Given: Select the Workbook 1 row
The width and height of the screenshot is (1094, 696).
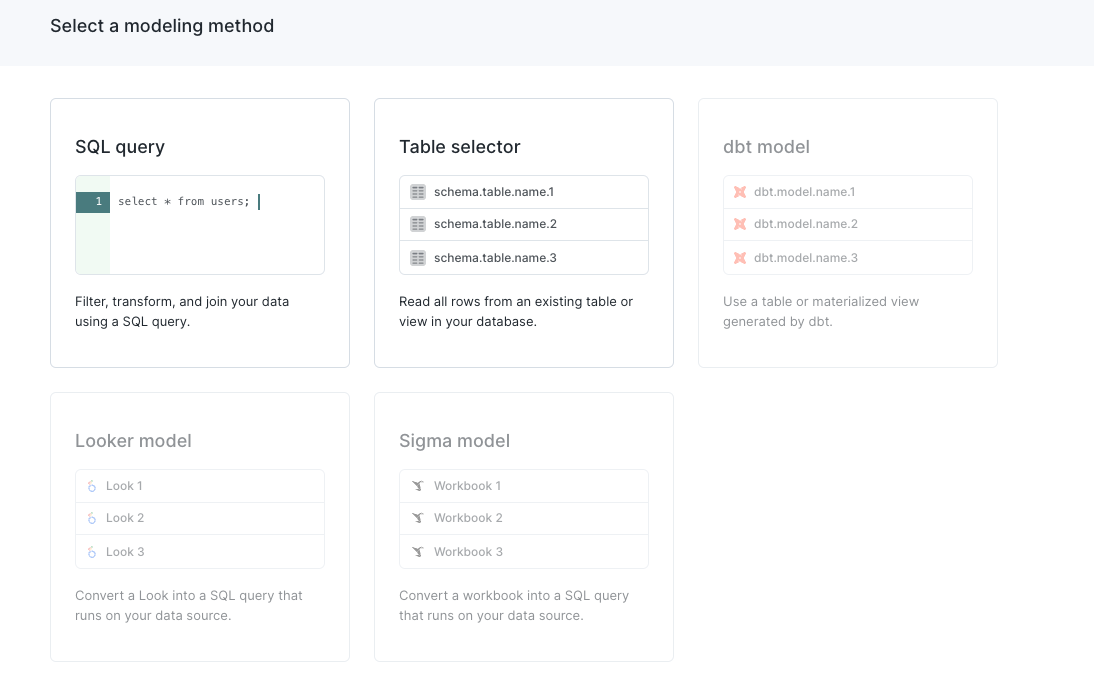Looking at the screenshot, I should (x=524, y=486).
